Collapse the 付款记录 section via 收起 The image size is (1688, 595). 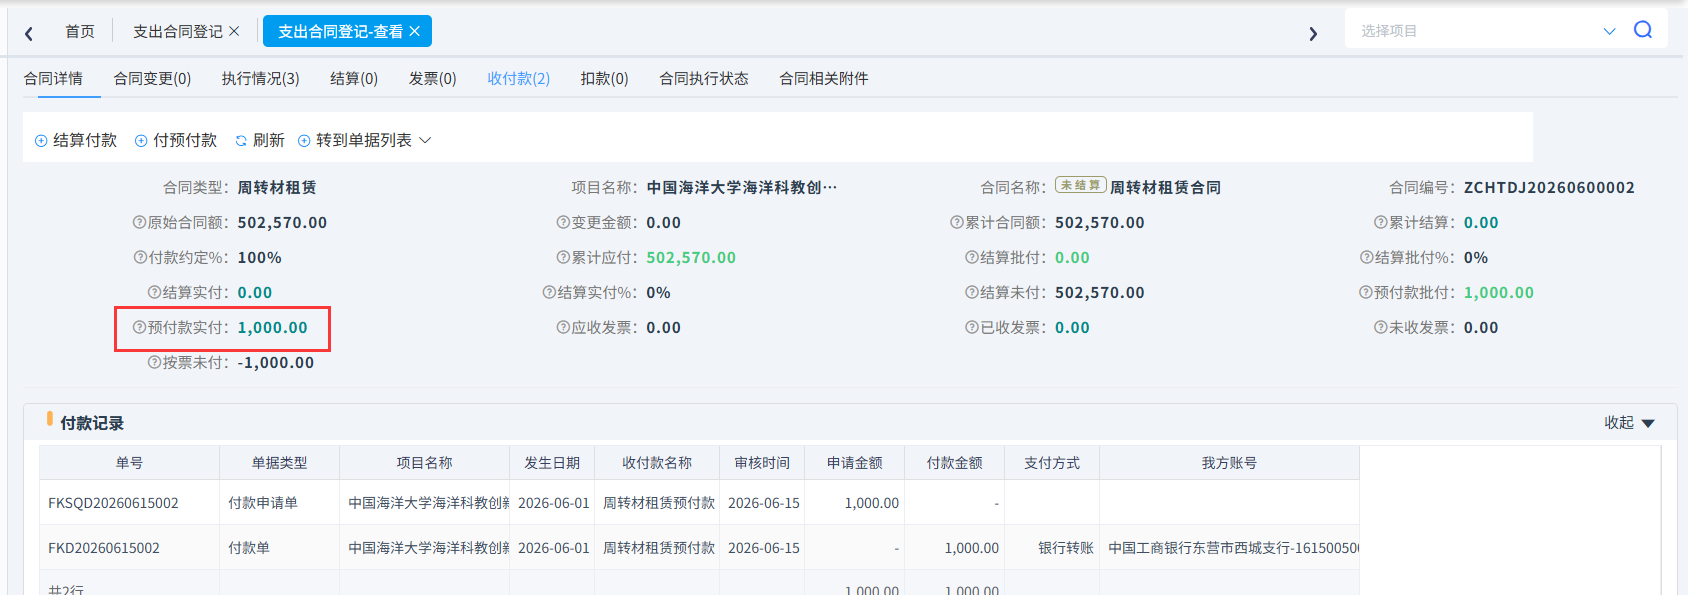1629,423
